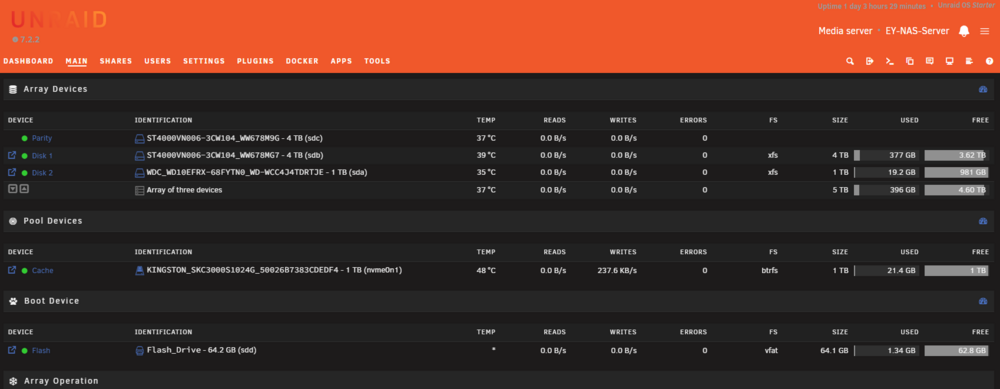
Task: Open the feedback speech-bubble icon
Action: click(x=930, y=61)
